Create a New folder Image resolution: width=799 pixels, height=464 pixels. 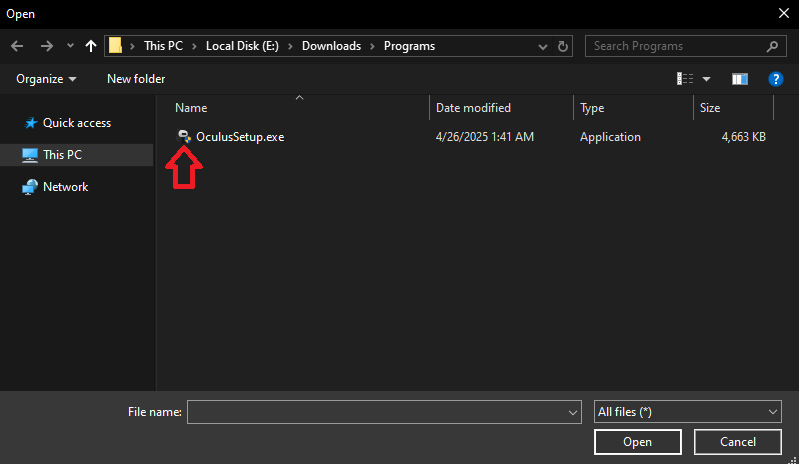tap(136, 79)
